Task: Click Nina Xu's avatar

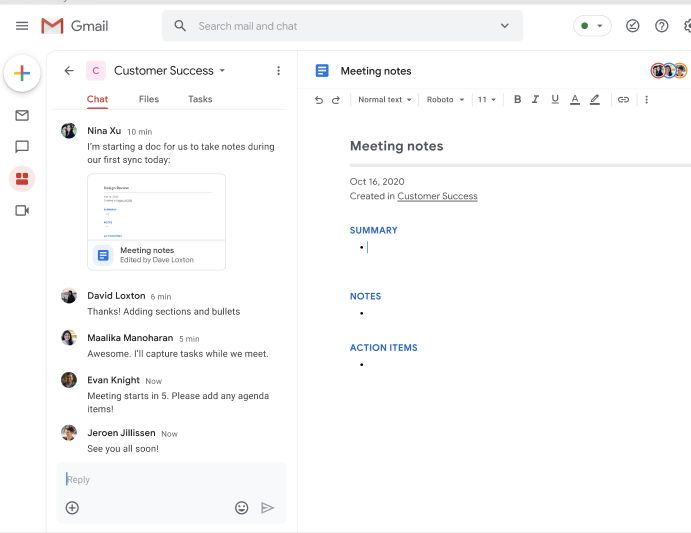Action: pos(69,130)
